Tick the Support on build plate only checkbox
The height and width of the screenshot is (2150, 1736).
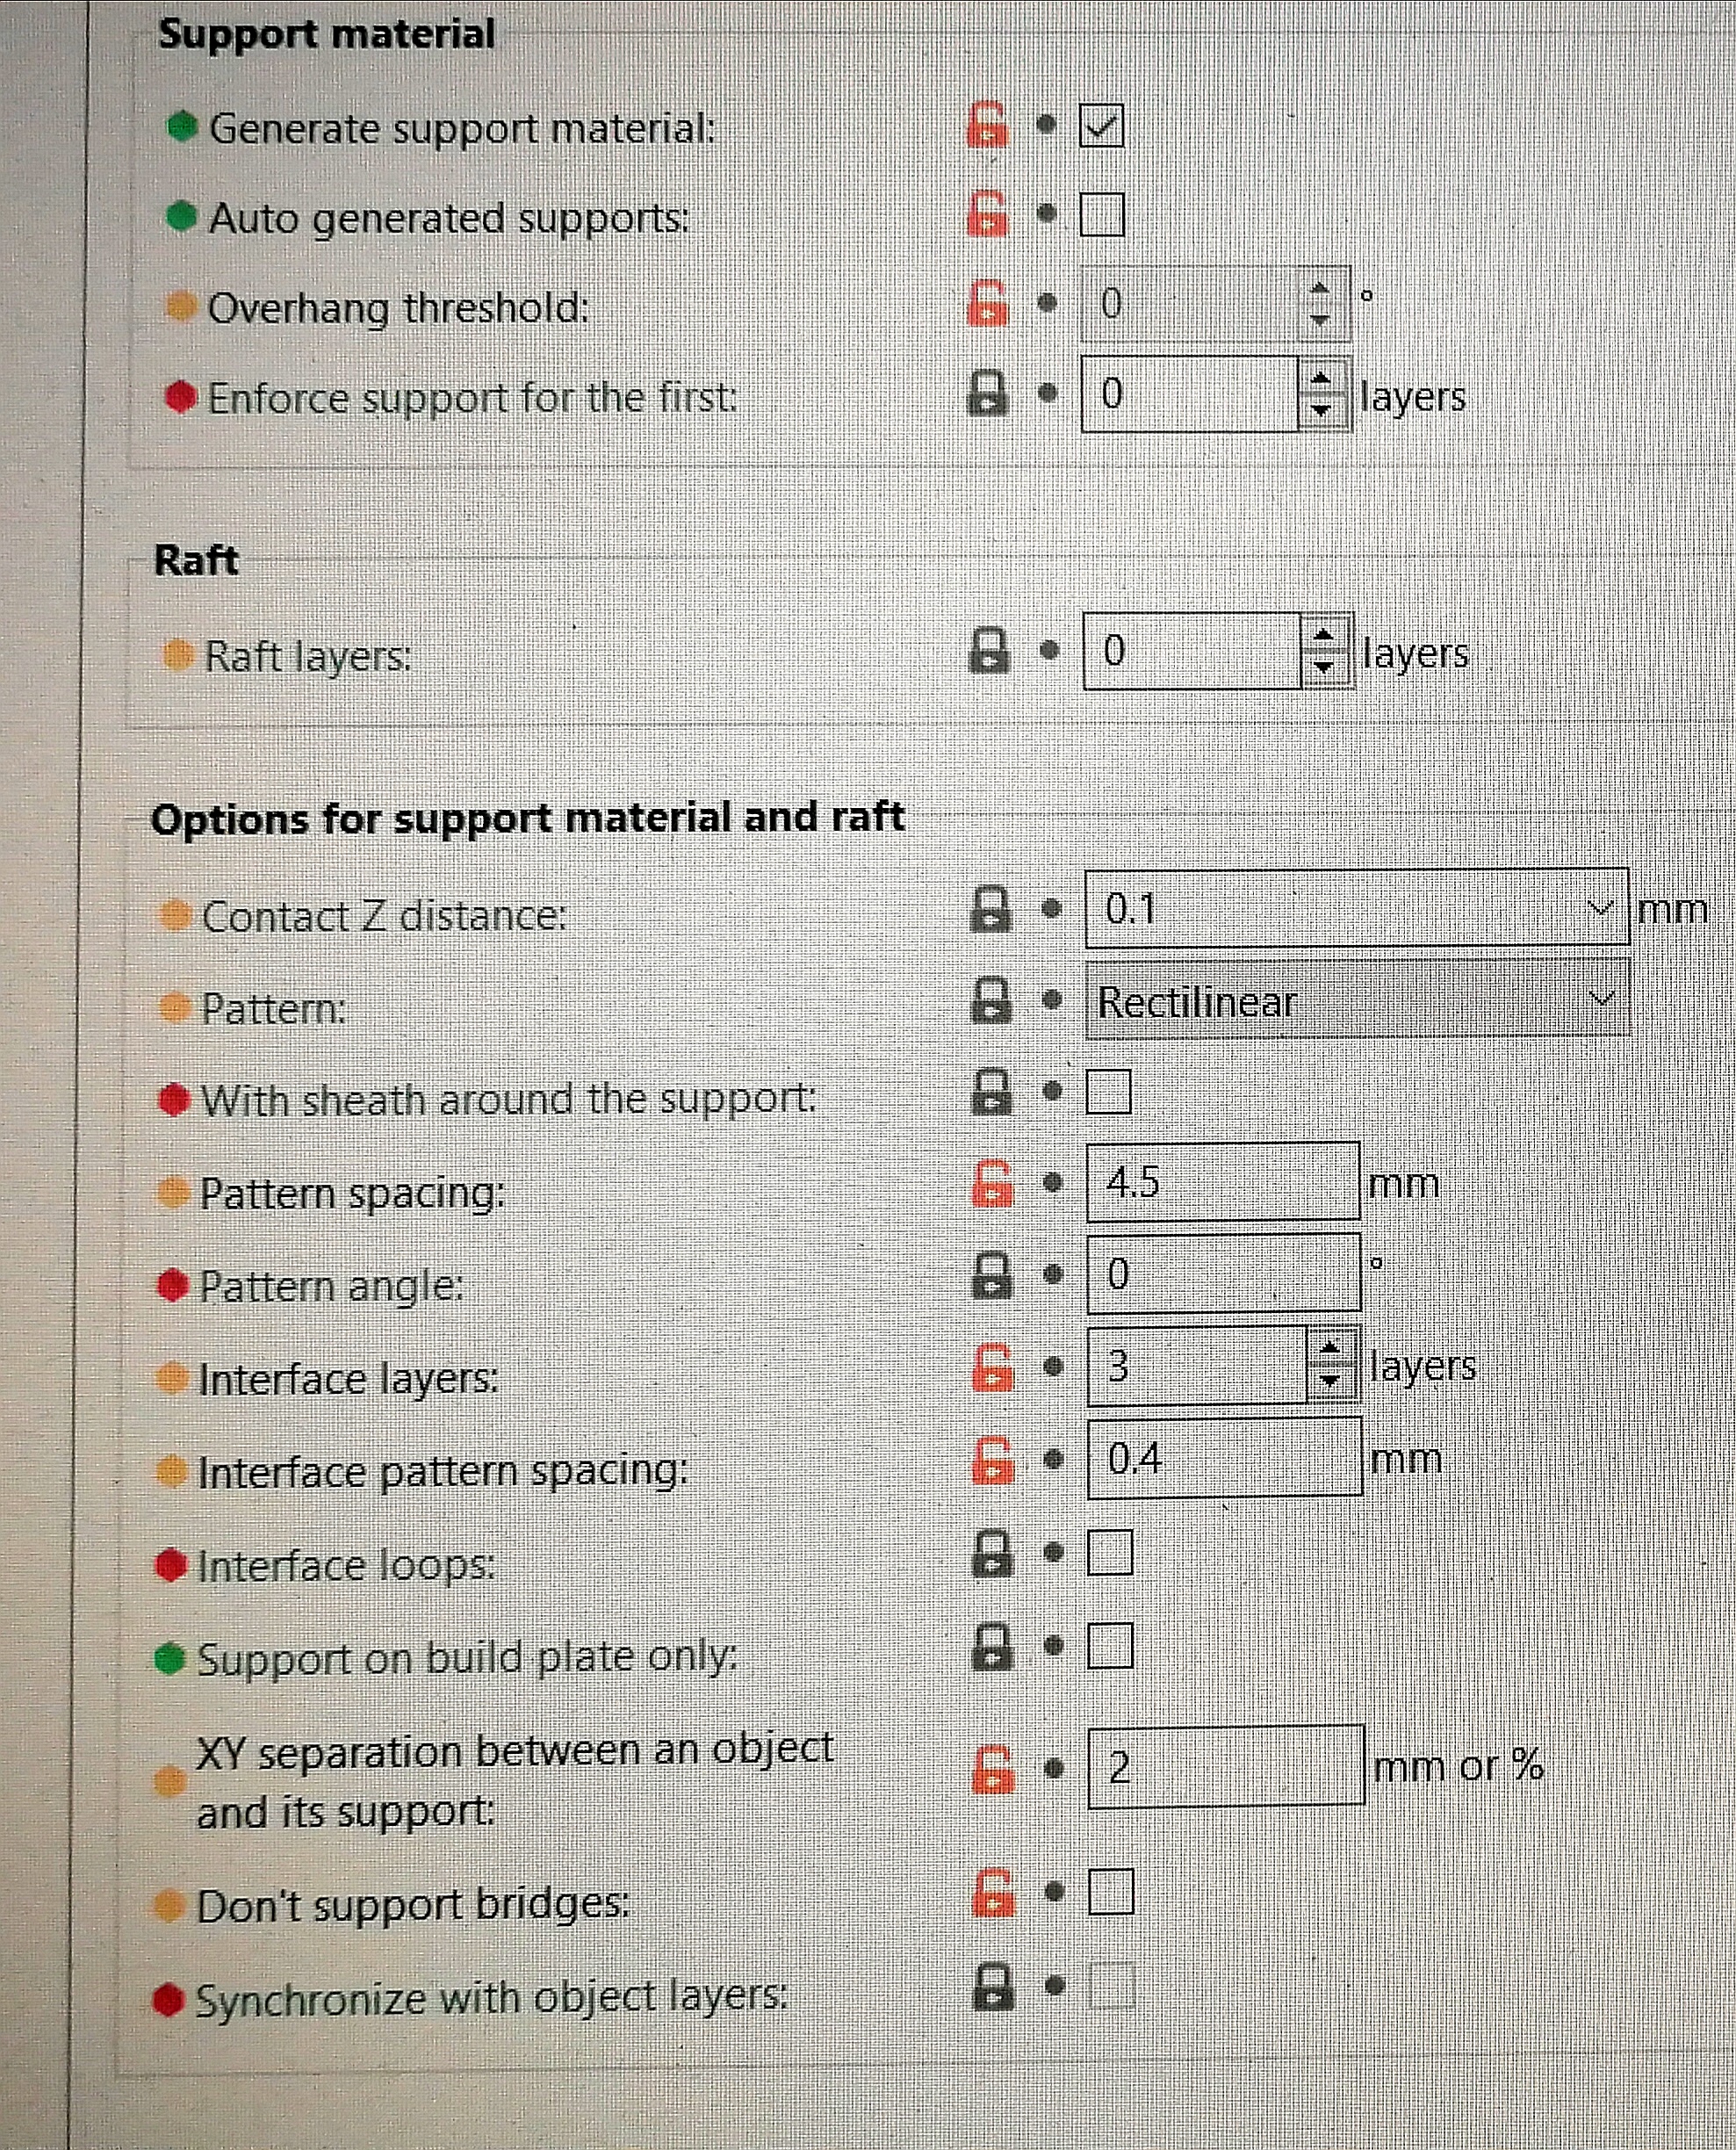point(1110,1646)
